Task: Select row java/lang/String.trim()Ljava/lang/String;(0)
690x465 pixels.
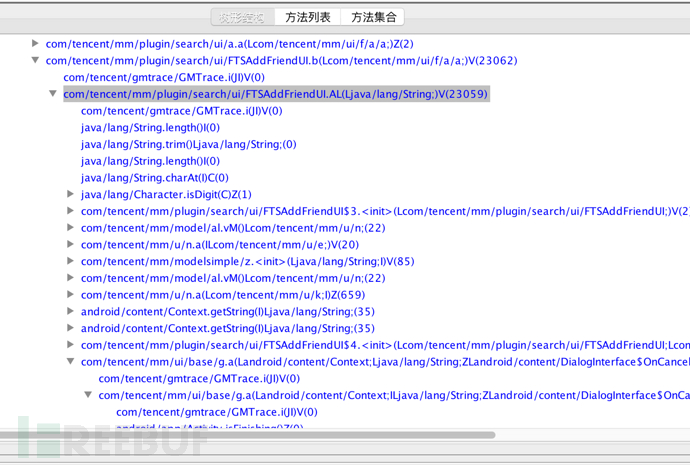Action: 189,144
